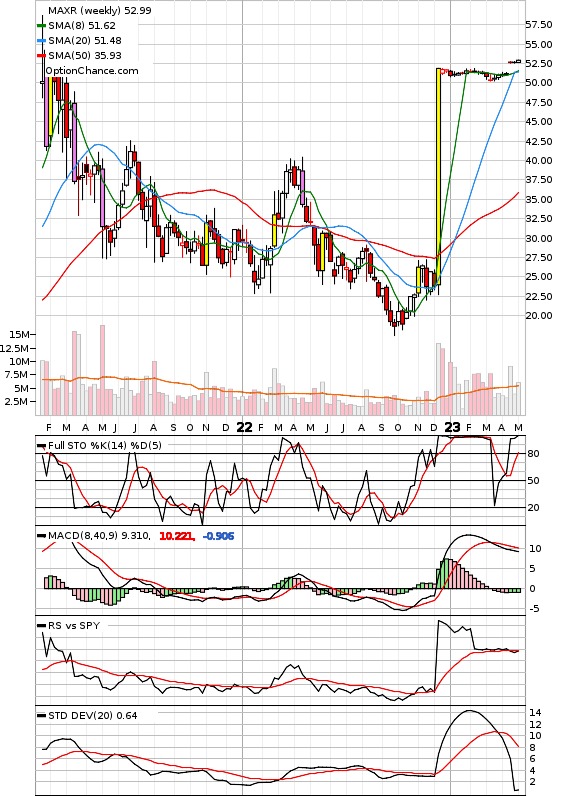Click the blue MACD histogram value -0.906
The image size is (566, 796).
218,536
